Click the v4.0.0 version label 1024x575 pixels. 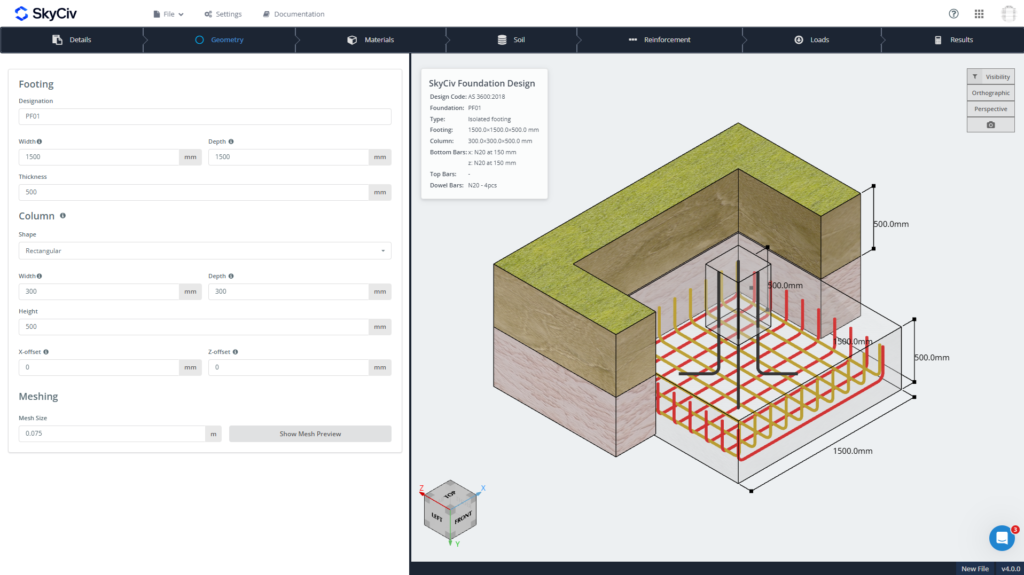tap(1010, 568)
